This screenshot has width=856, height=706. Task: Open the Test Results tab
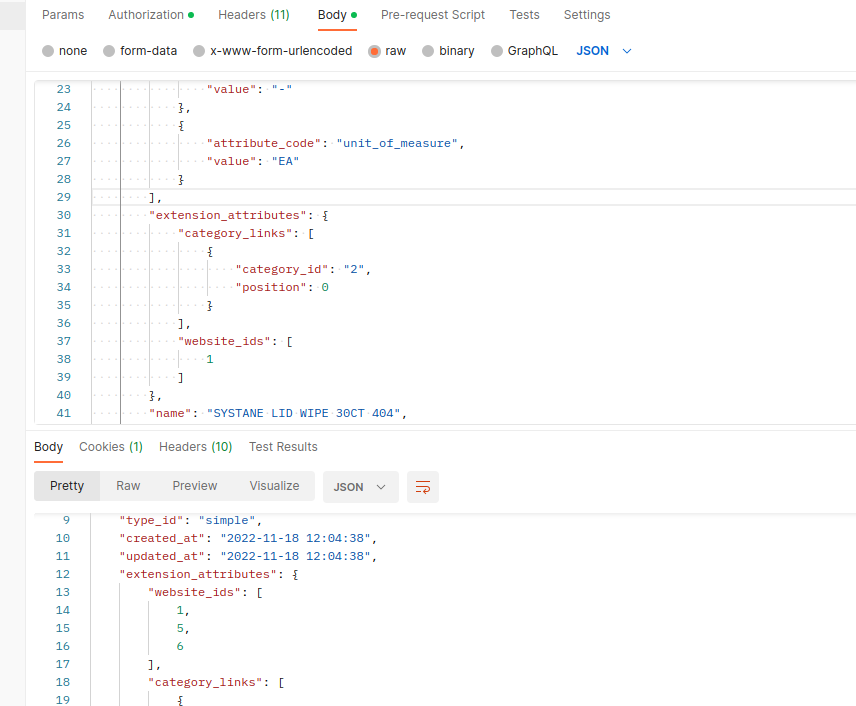click(283, 447)
